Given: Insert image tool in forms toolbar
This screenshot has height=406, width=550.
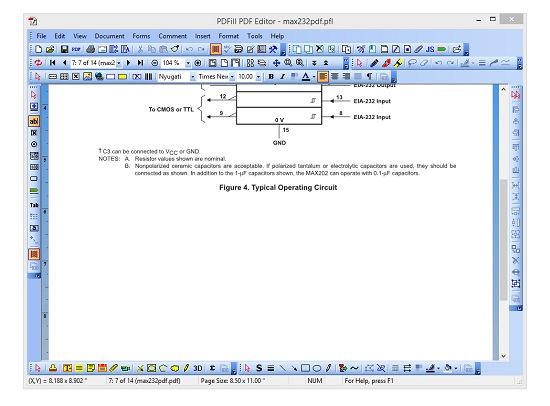Looking at the screenshot, I should [87, 76].
